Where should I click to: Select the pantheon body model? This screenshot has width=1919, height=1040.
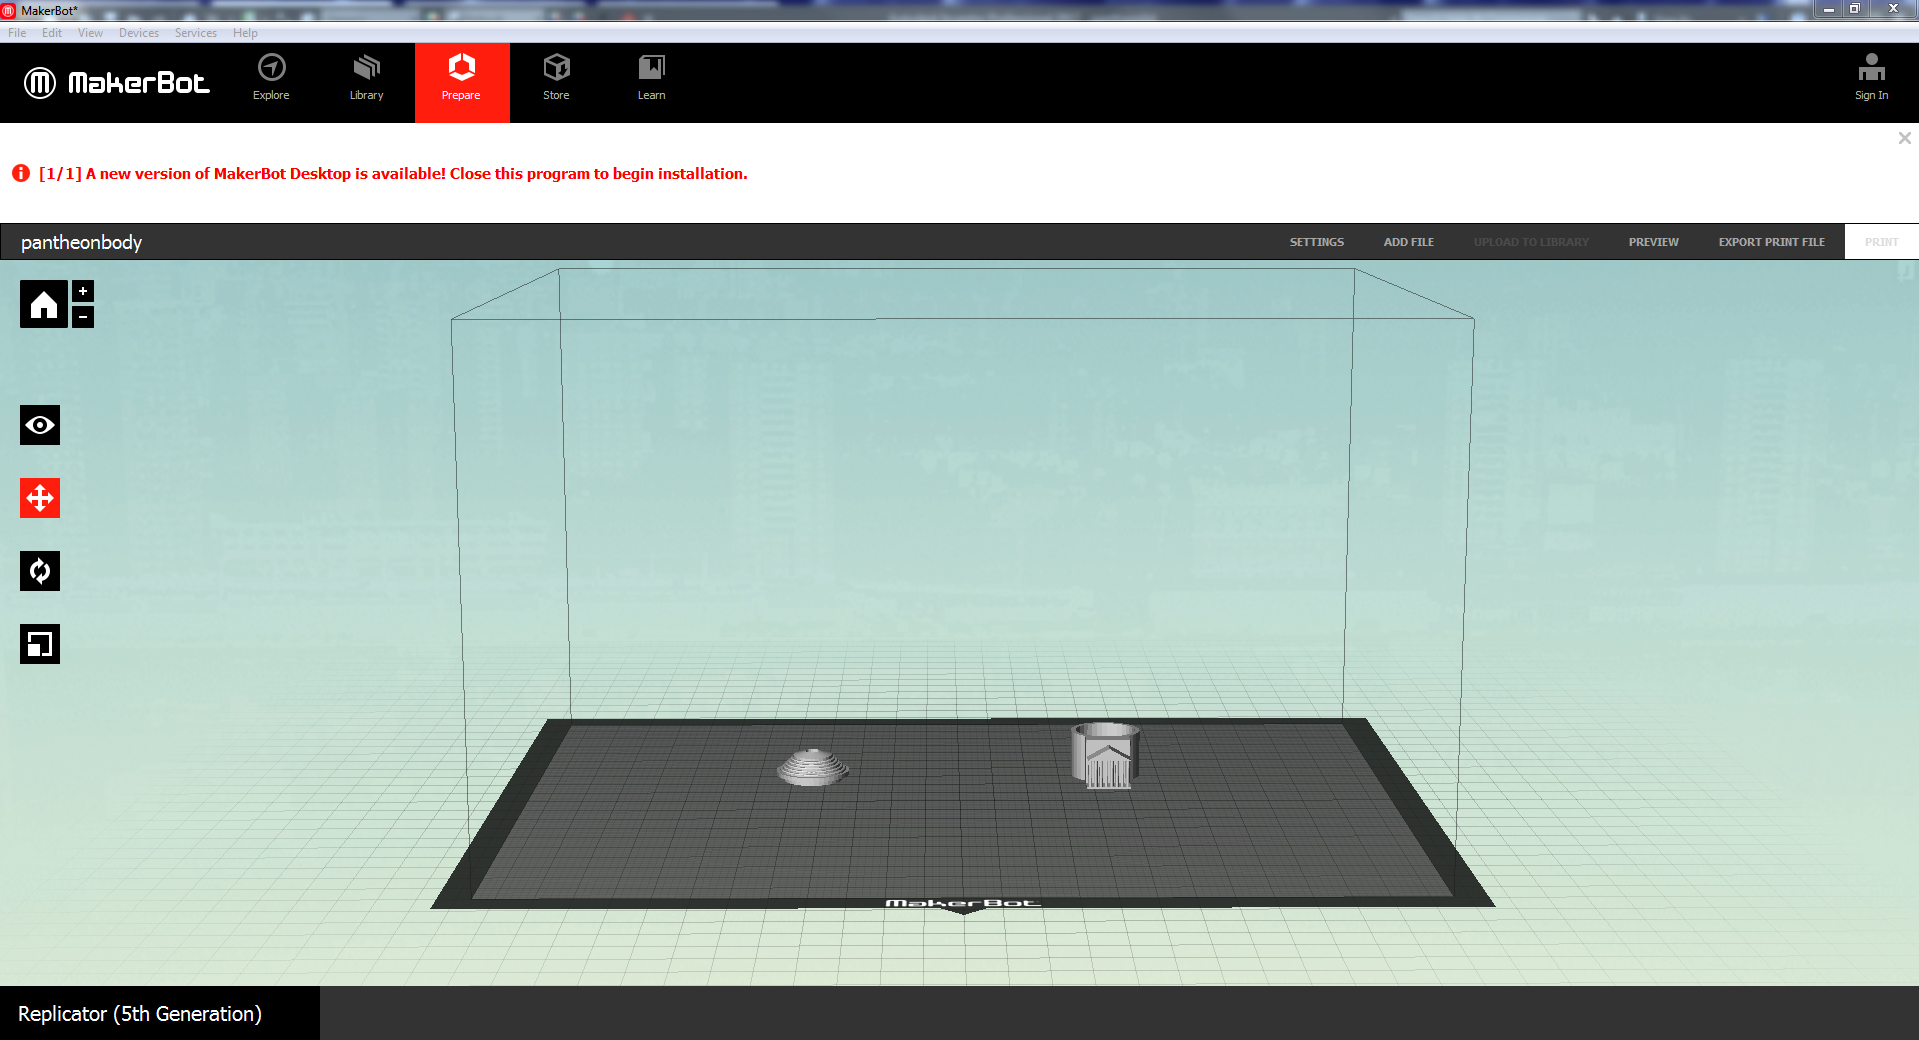[1105, 756]
